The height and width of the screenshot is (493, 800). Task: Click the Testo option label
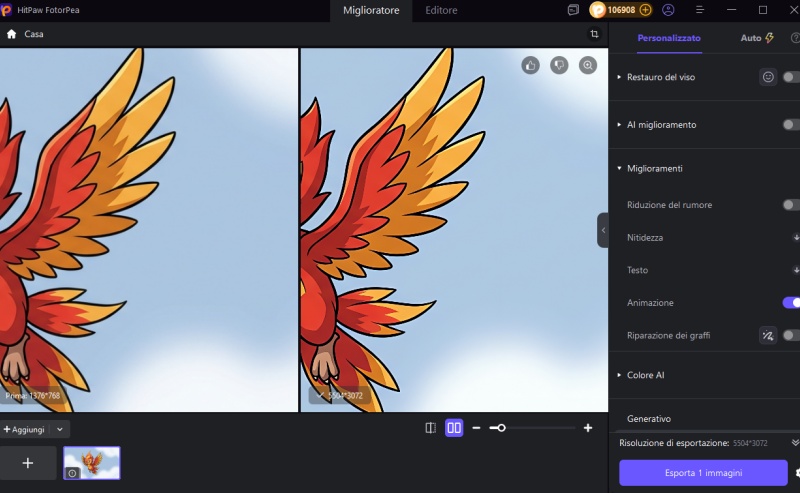pos(637,270)
